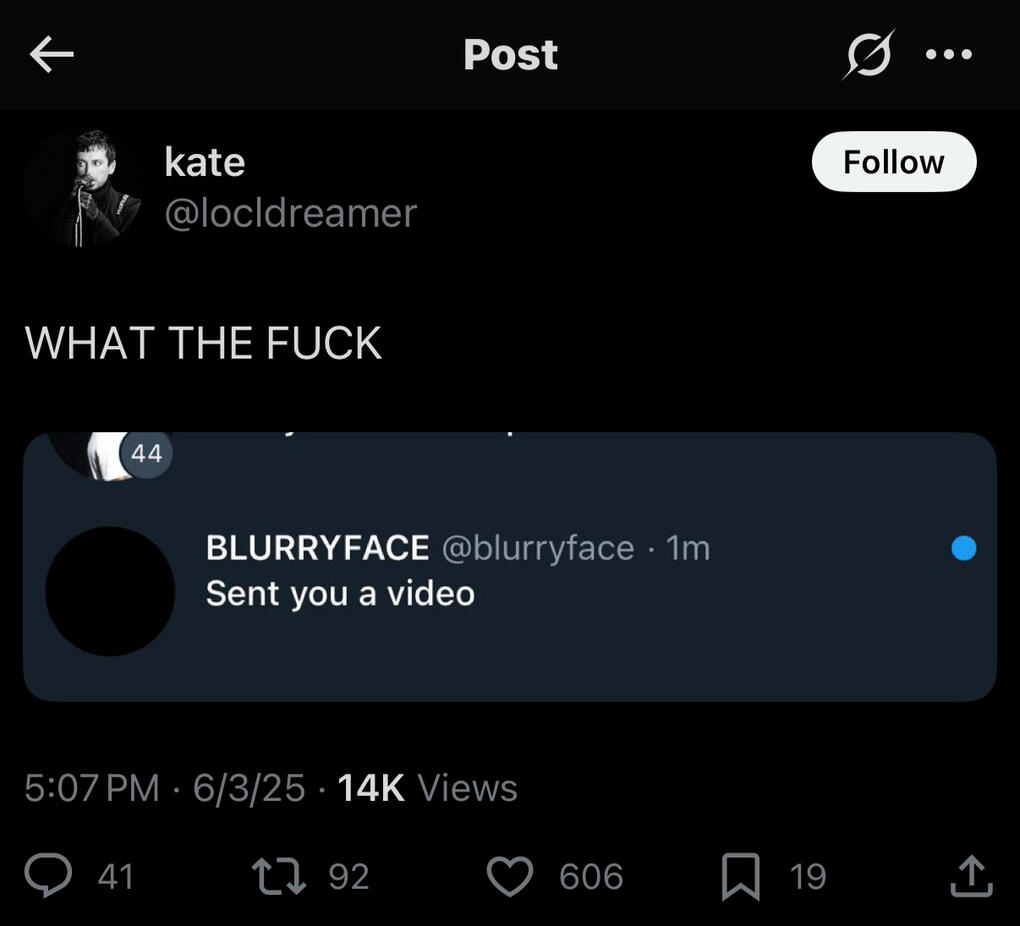Tap the 44 notification badge
Viewport: 1020px width, 926px height.
coord(146,454)
